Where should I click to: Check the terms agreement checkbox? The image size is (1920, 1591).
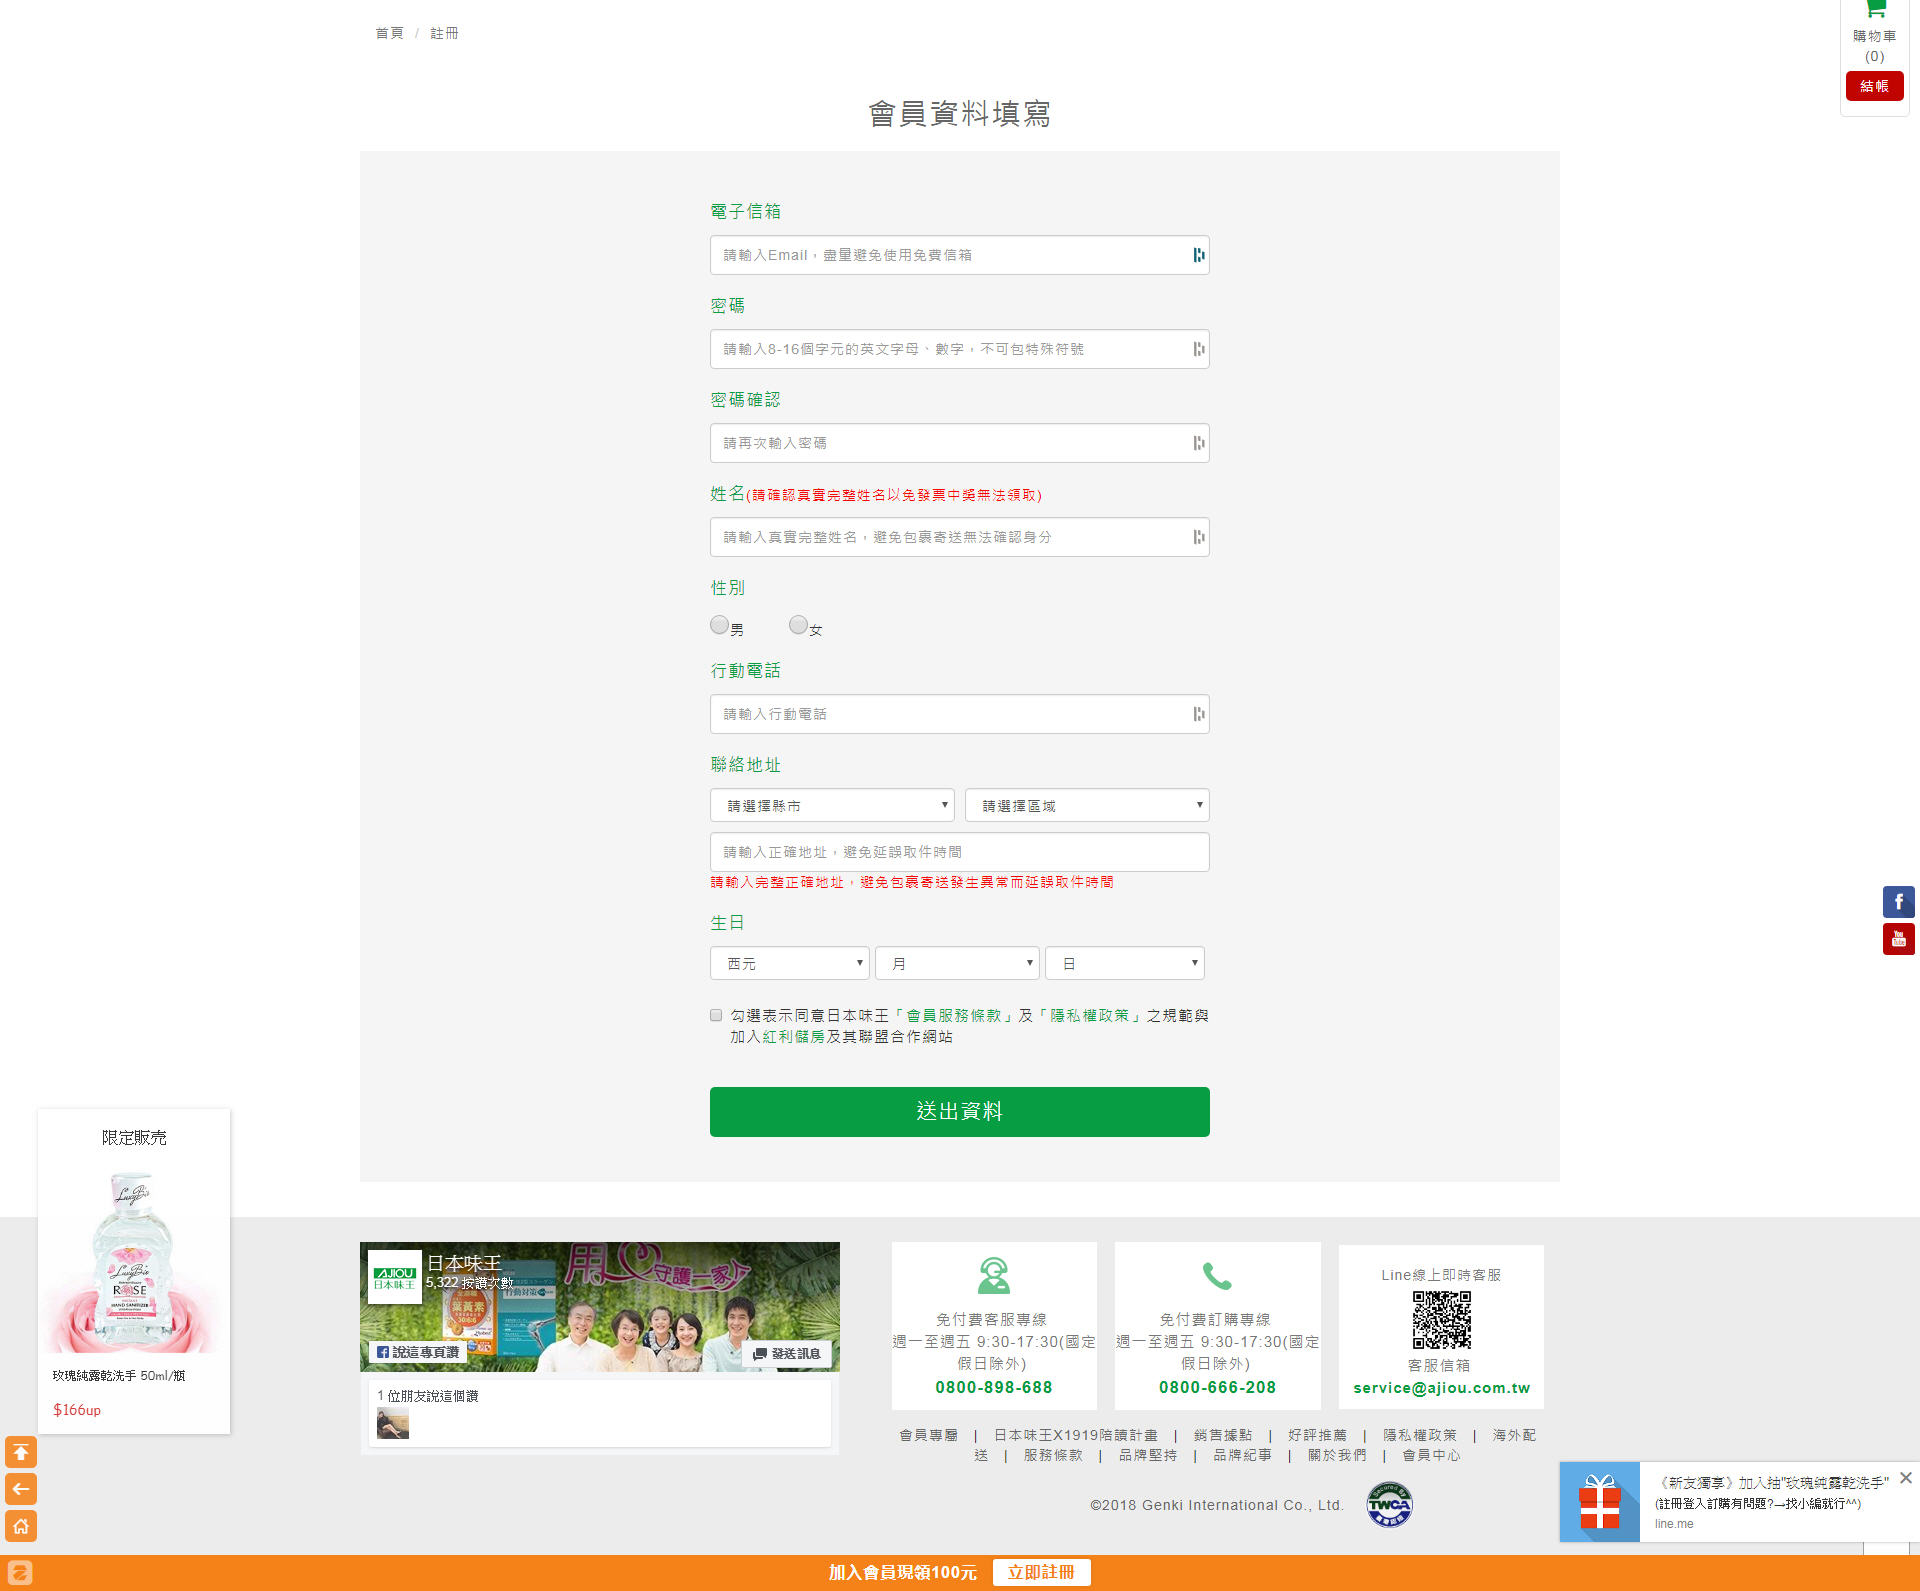click(716, 1015)
